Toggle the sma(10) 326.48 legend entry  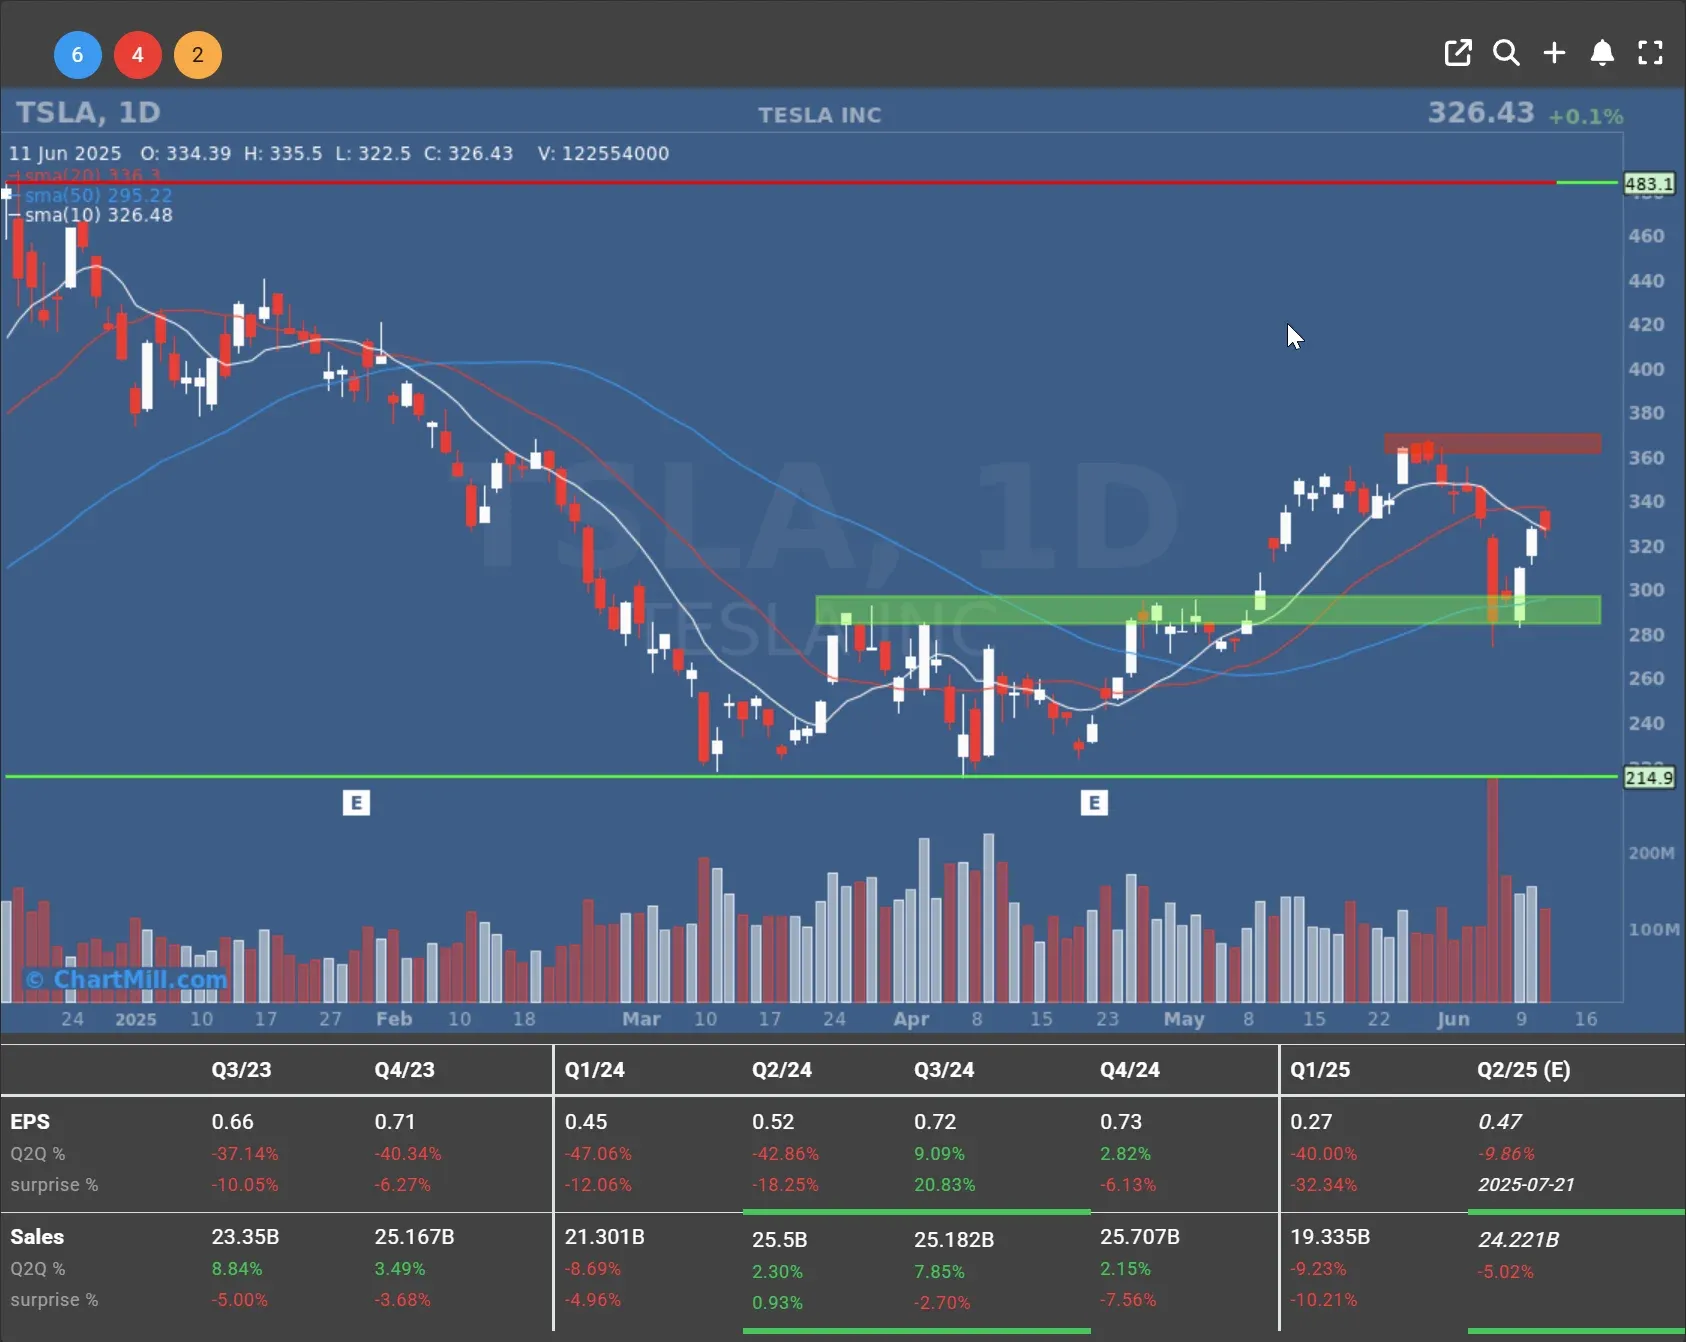pyautogui.click(x=98, y=215)
